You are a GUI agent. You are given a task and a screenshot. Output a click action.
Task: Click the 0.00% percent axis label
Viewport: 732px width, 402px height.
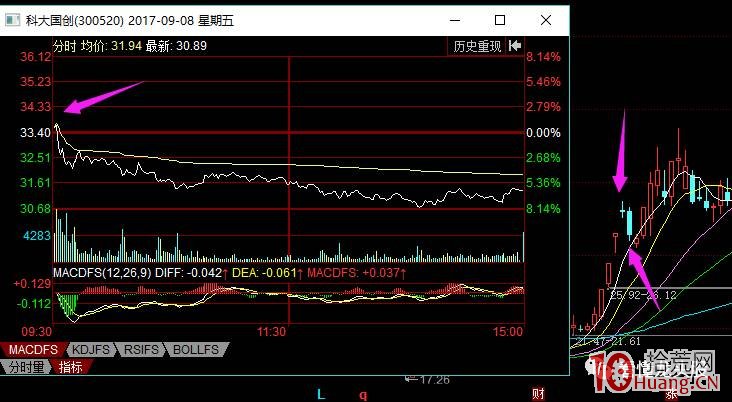coord(543,133)
